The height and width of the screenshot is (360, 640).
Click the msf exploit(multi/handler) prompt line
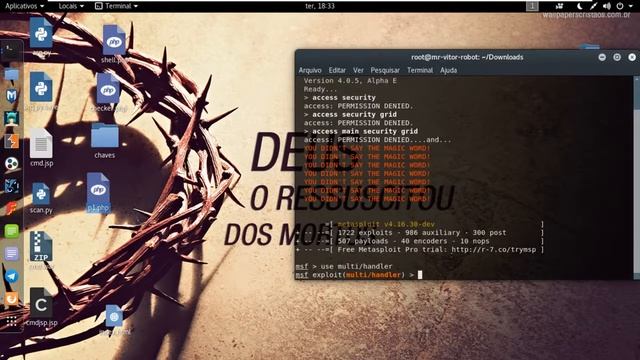pos(359,275)
